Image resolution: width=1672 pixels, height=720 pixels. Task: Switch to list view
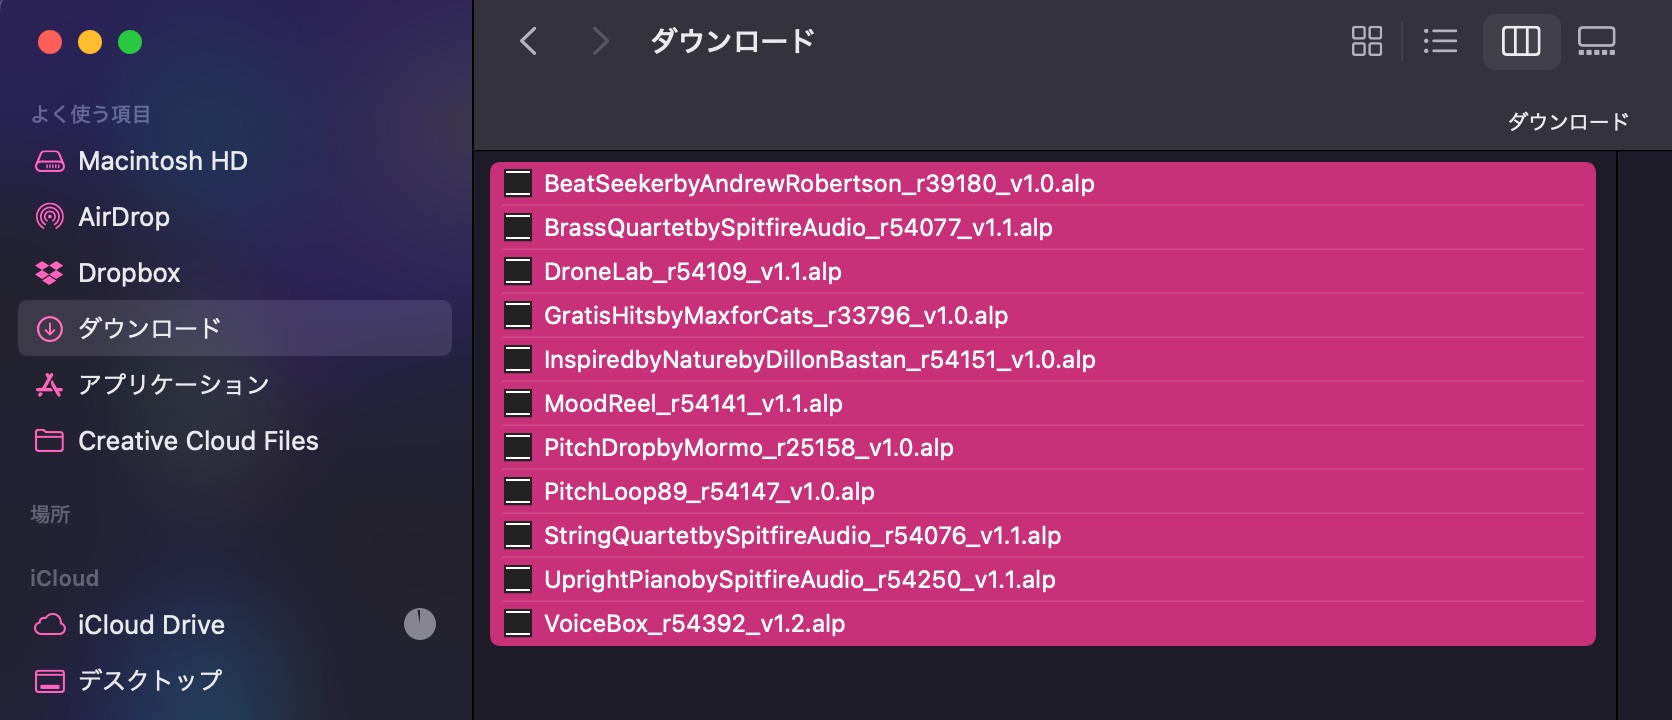(x=1440, y=41)
